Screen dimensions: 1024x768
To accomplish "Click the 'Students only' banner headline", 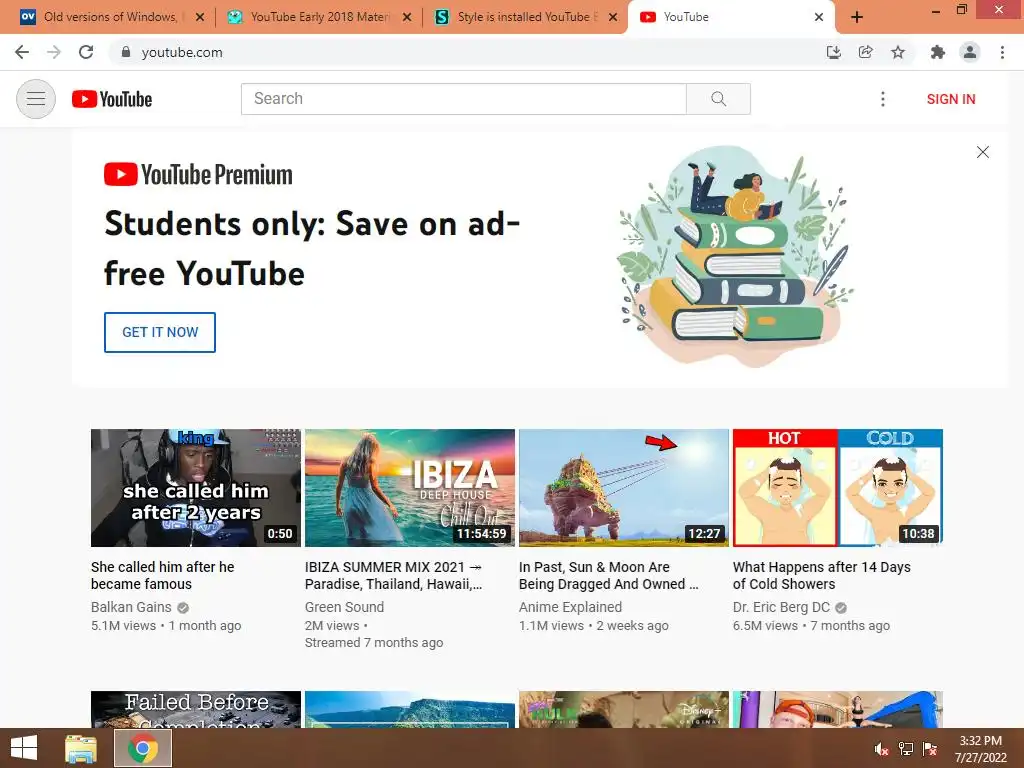I will pos(312,248).
